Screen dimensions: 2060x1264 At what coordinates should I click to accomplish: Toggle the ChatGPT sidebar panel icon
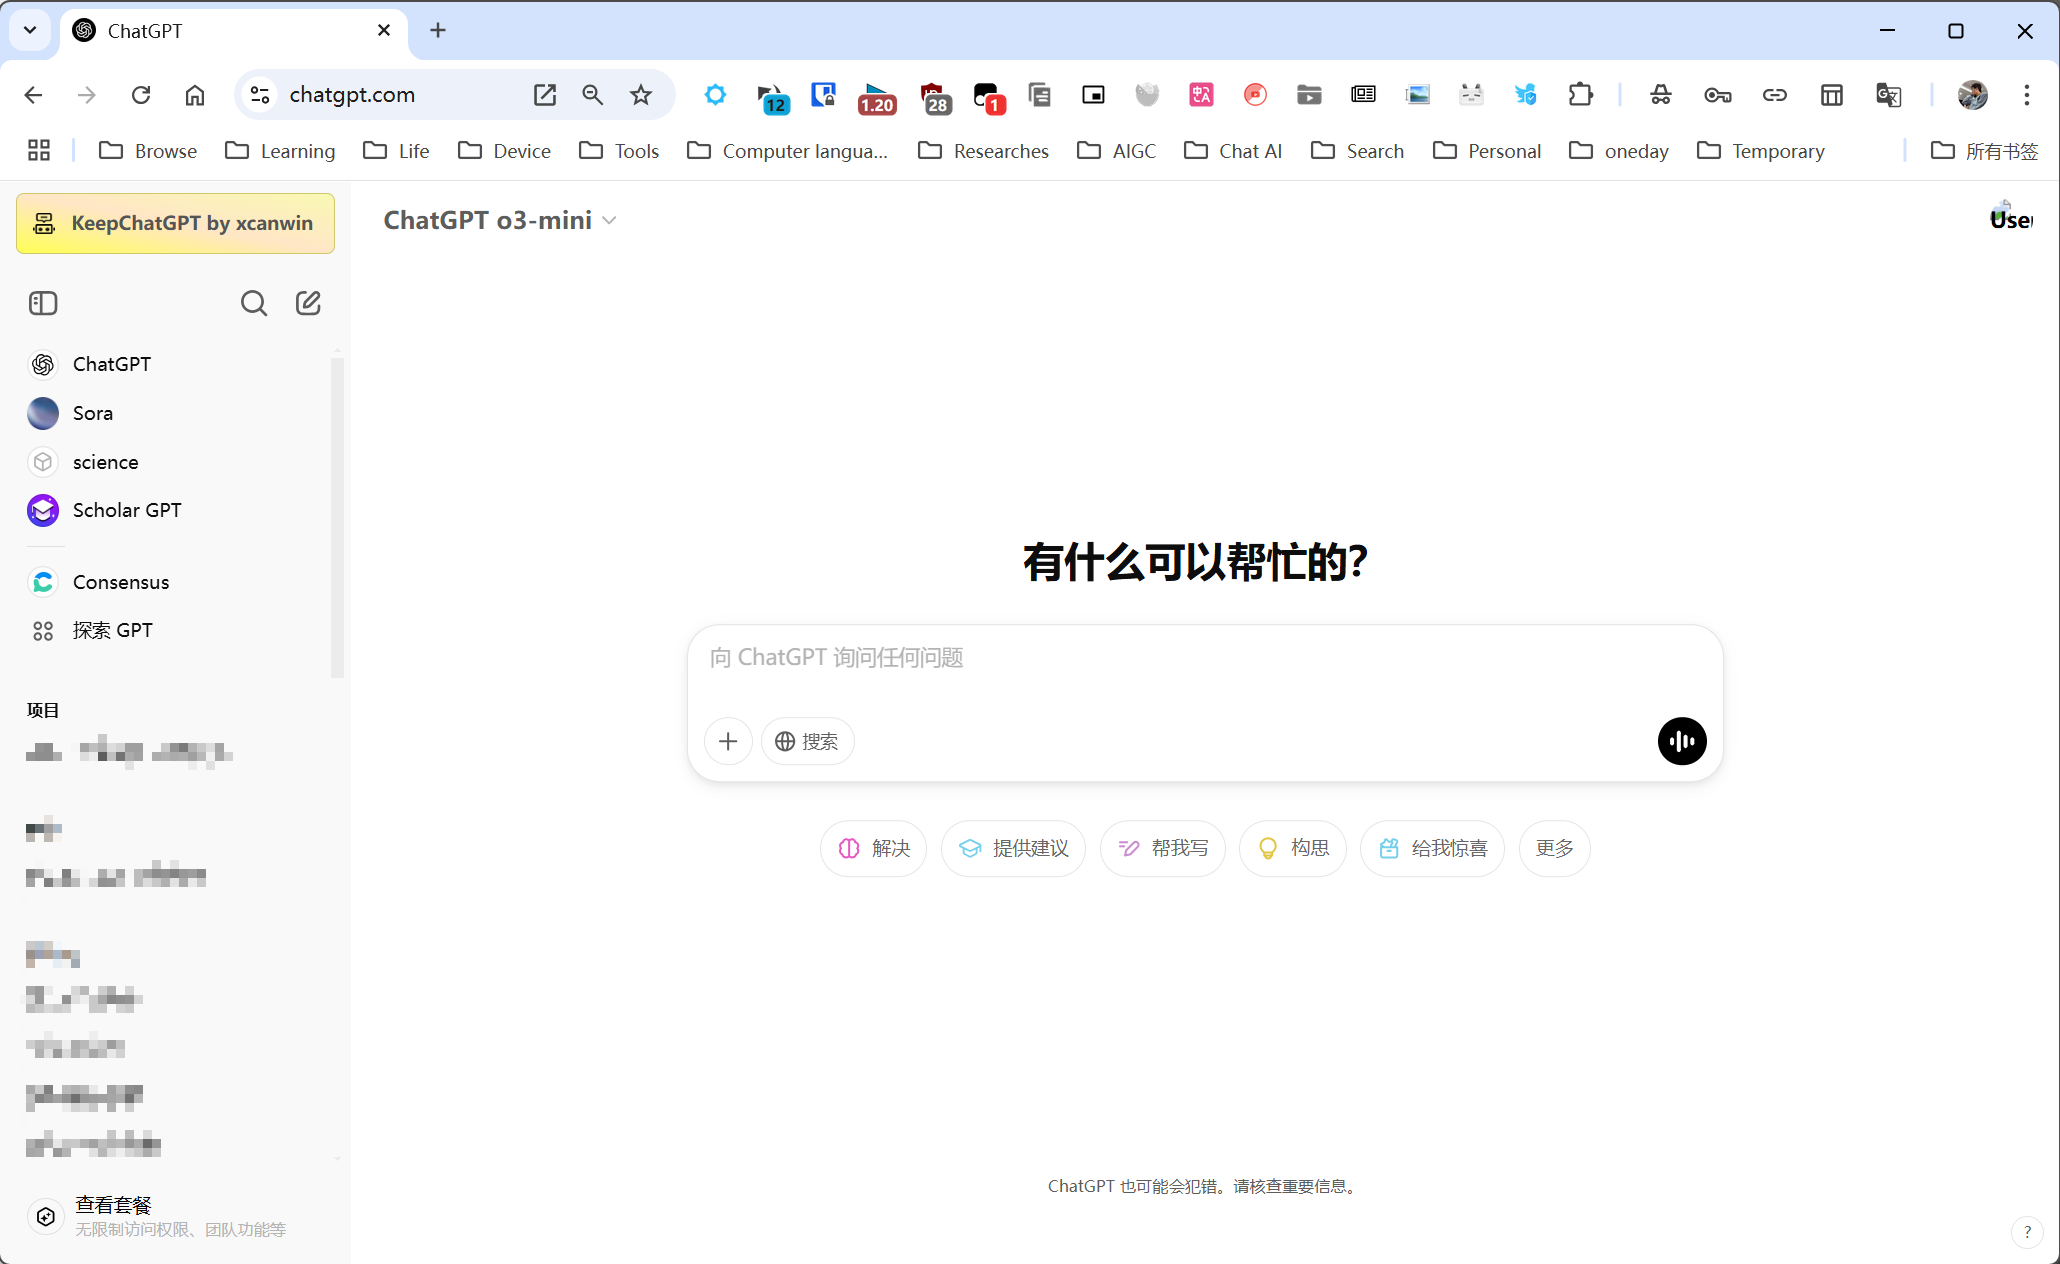coord(43,303)
